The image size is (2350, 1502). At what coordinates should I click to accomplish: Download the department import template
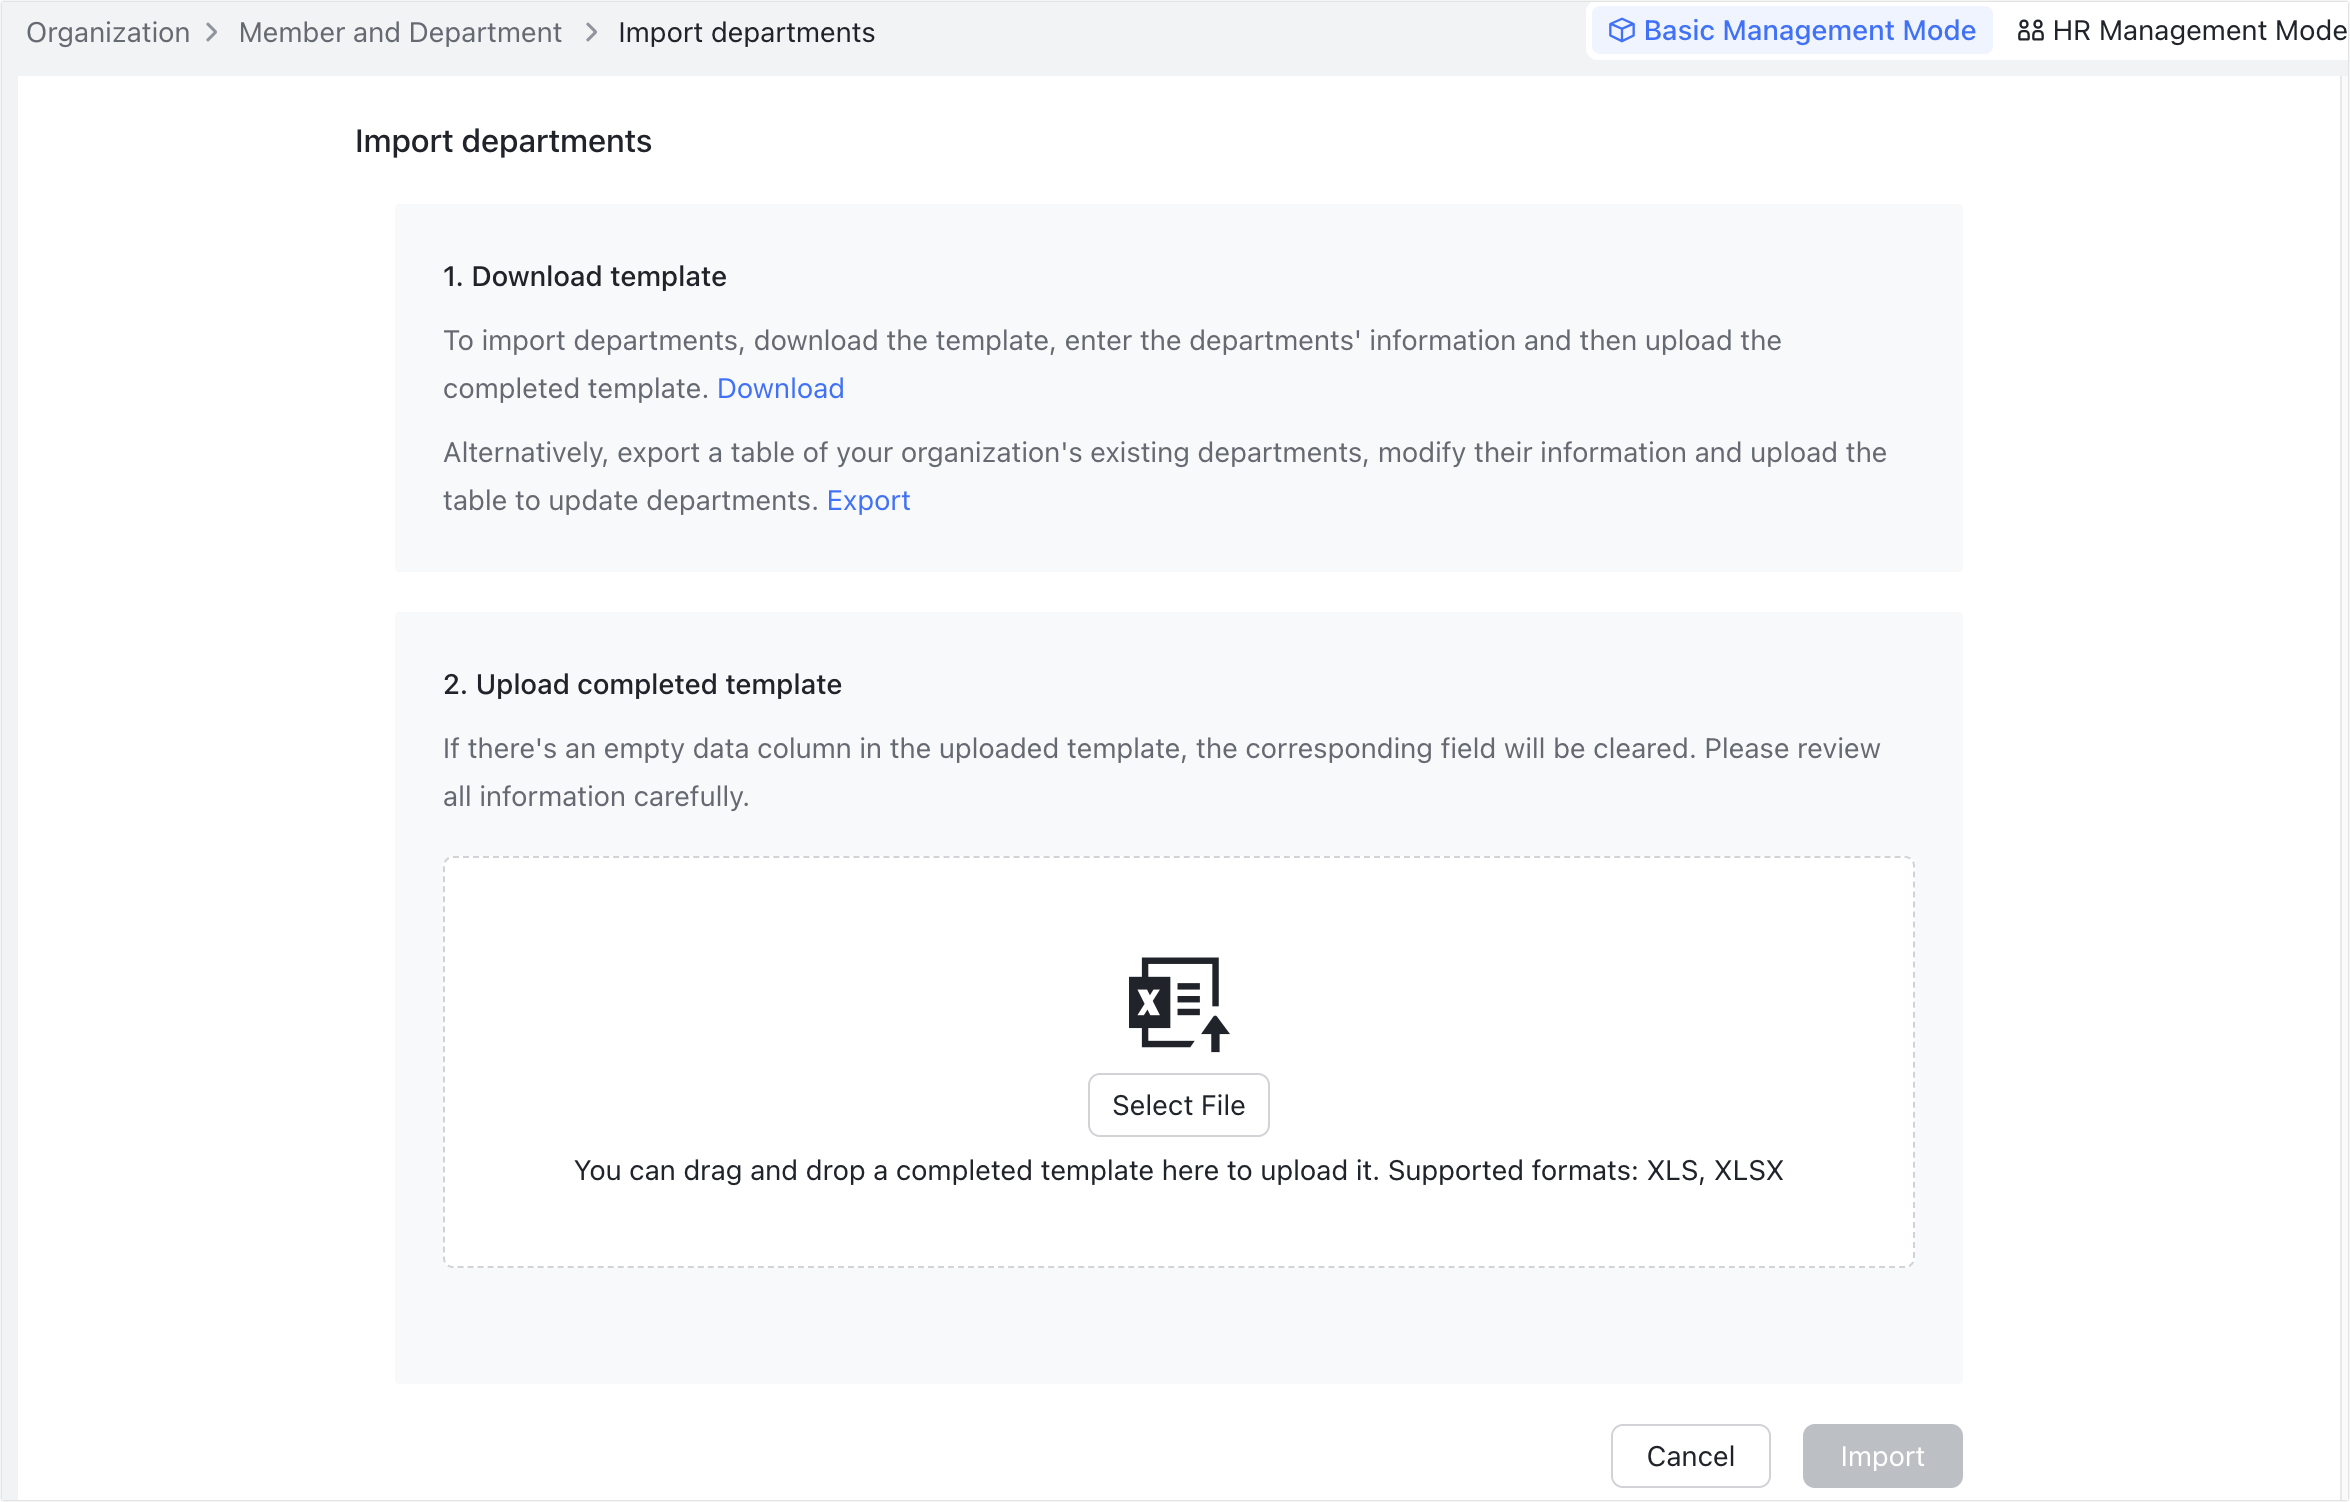780,388
